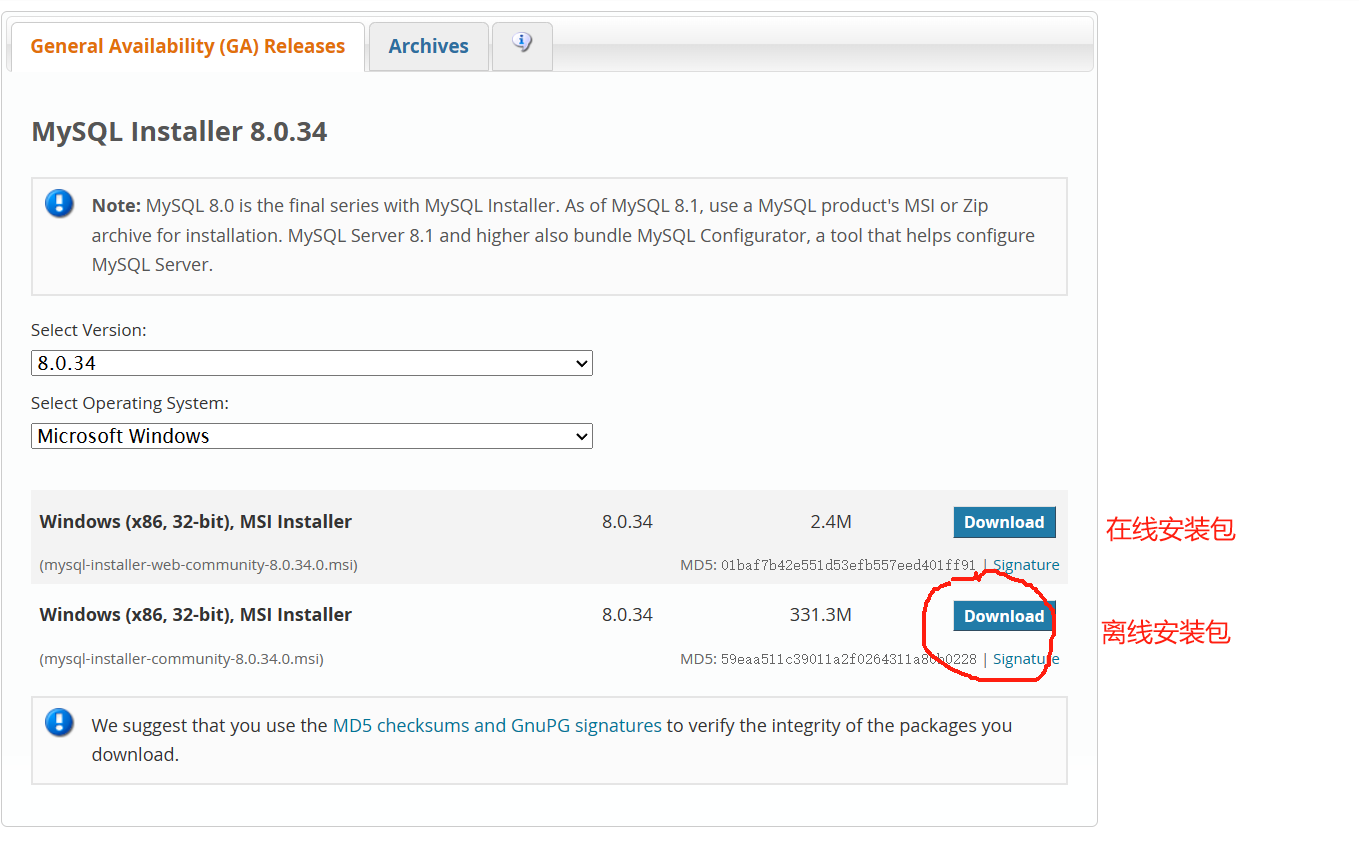Open the Select Version dropdown
Image resolution: width=1359 pixels, height=851 pixels.
(x=312, y=363)
